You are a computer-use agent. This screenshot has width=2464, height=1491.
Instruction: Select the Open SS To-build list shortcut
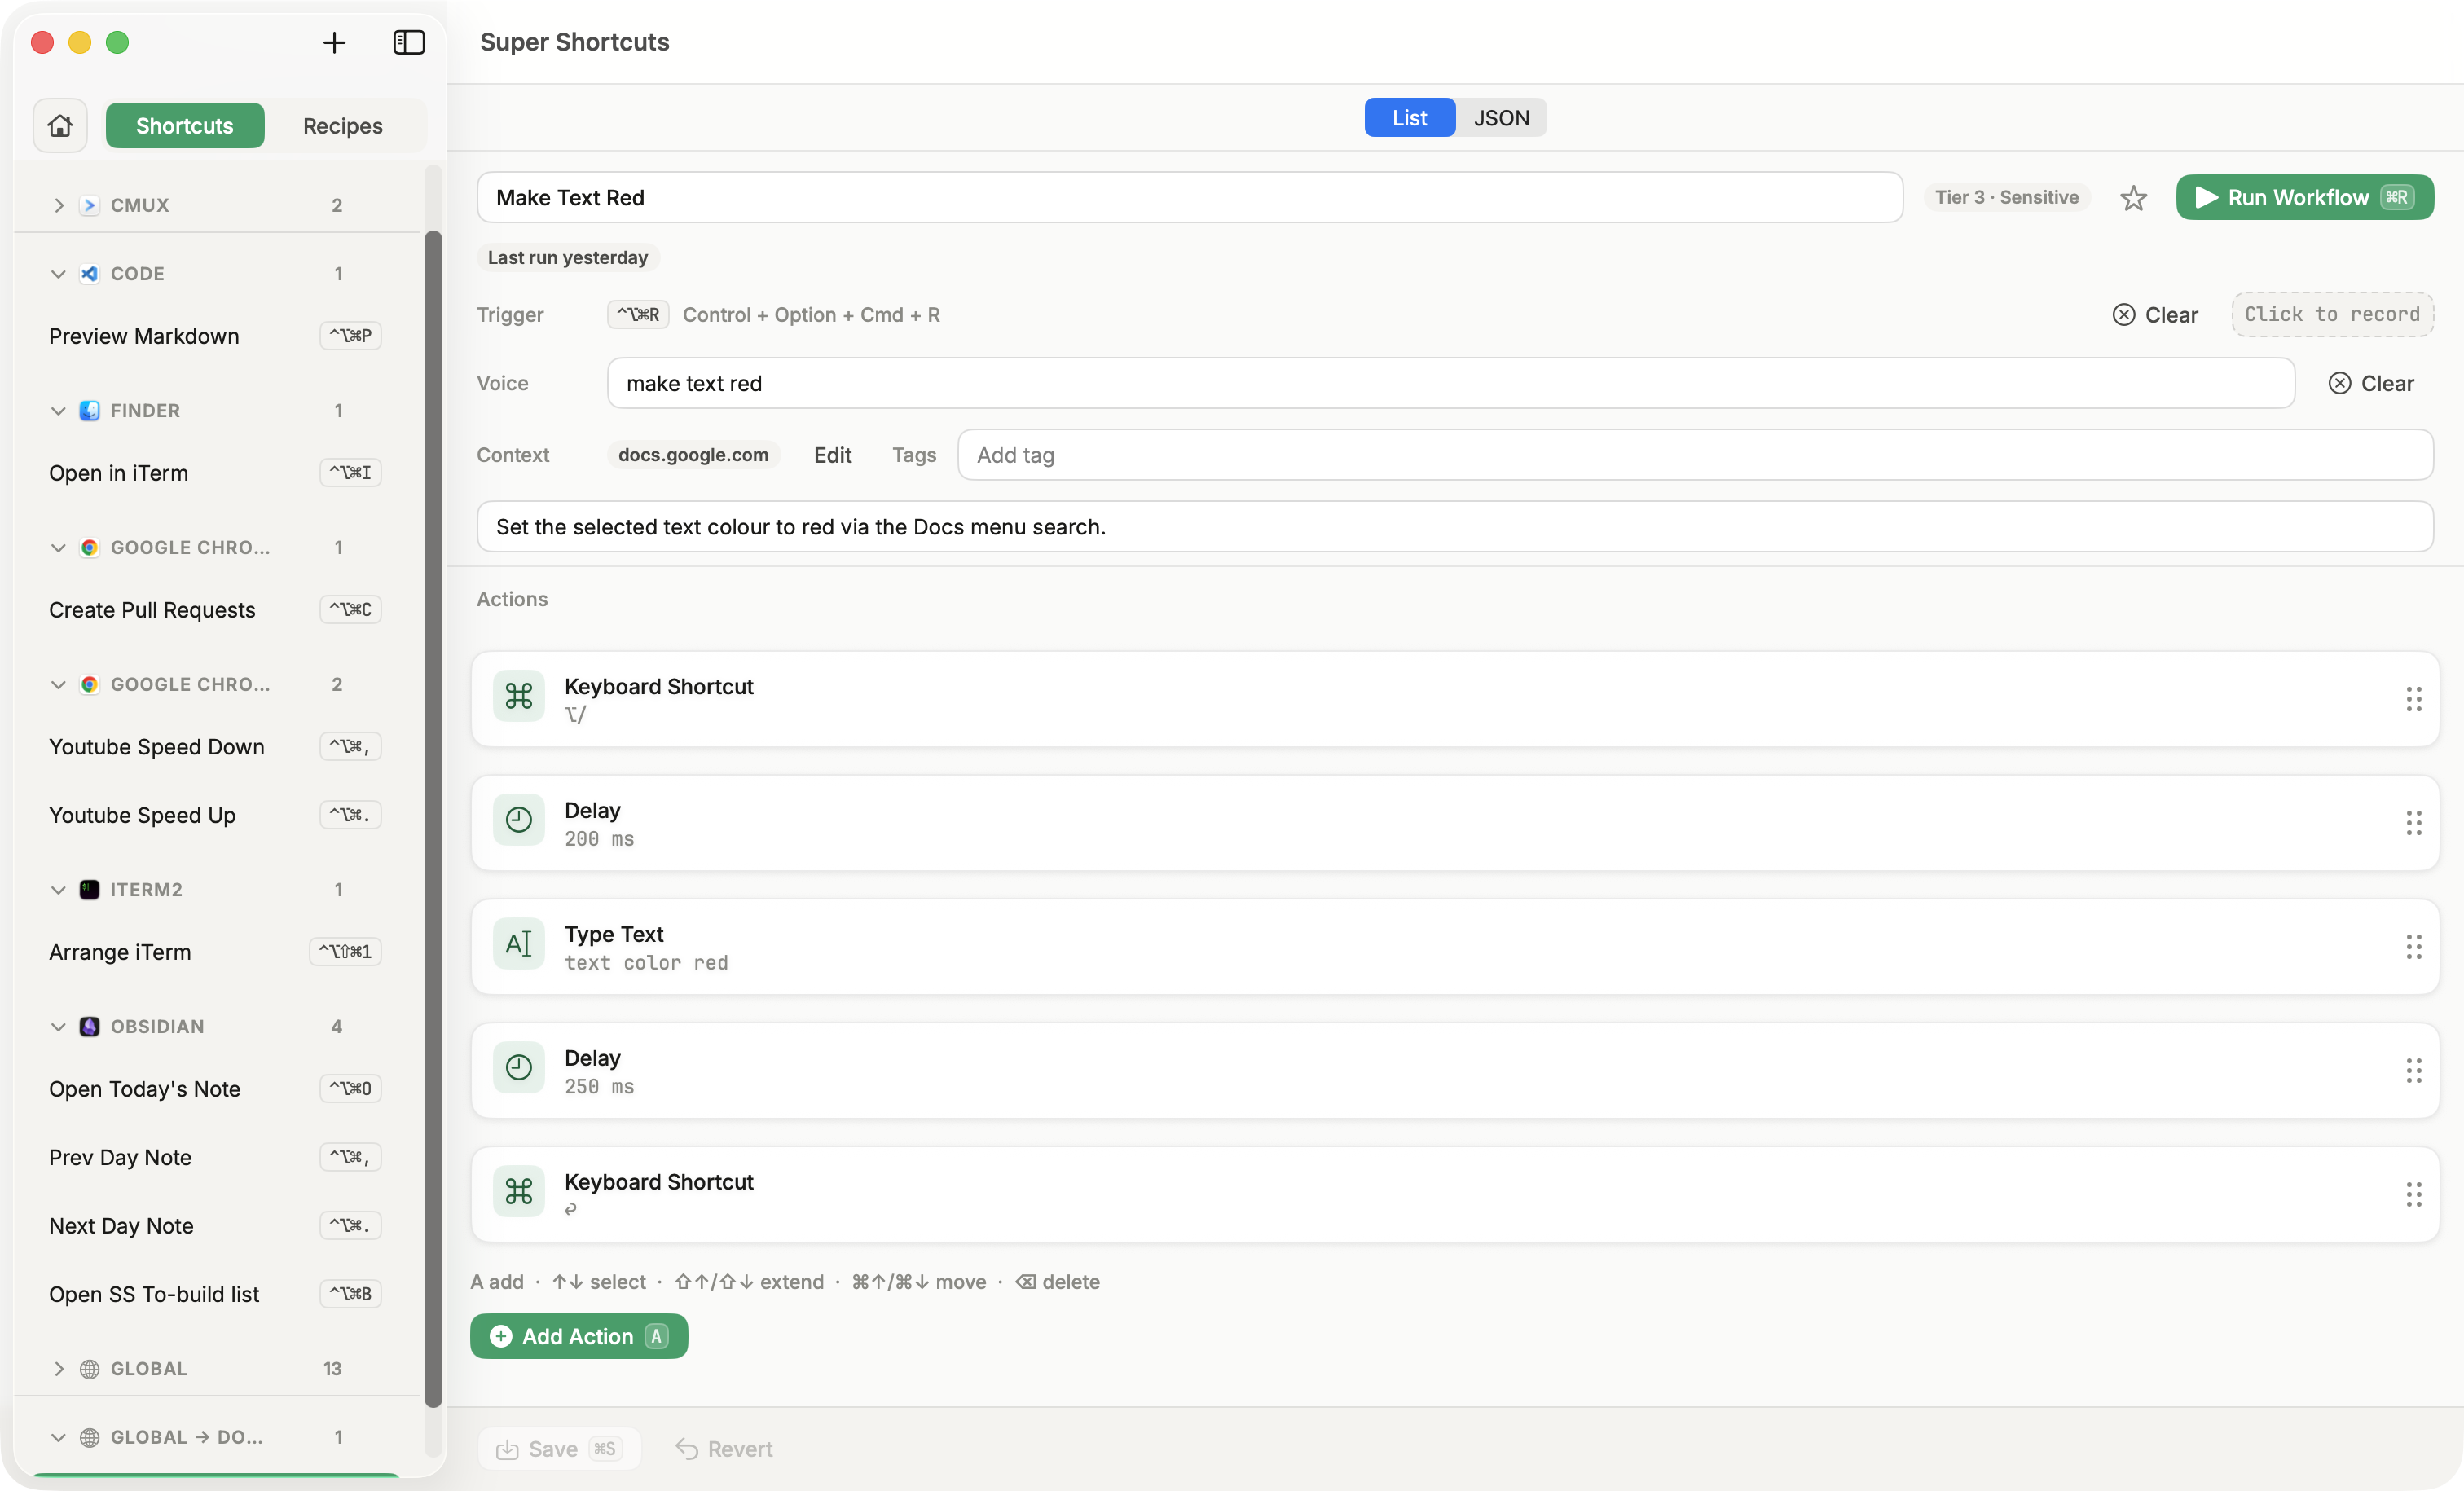click(x=215, y=1294)
